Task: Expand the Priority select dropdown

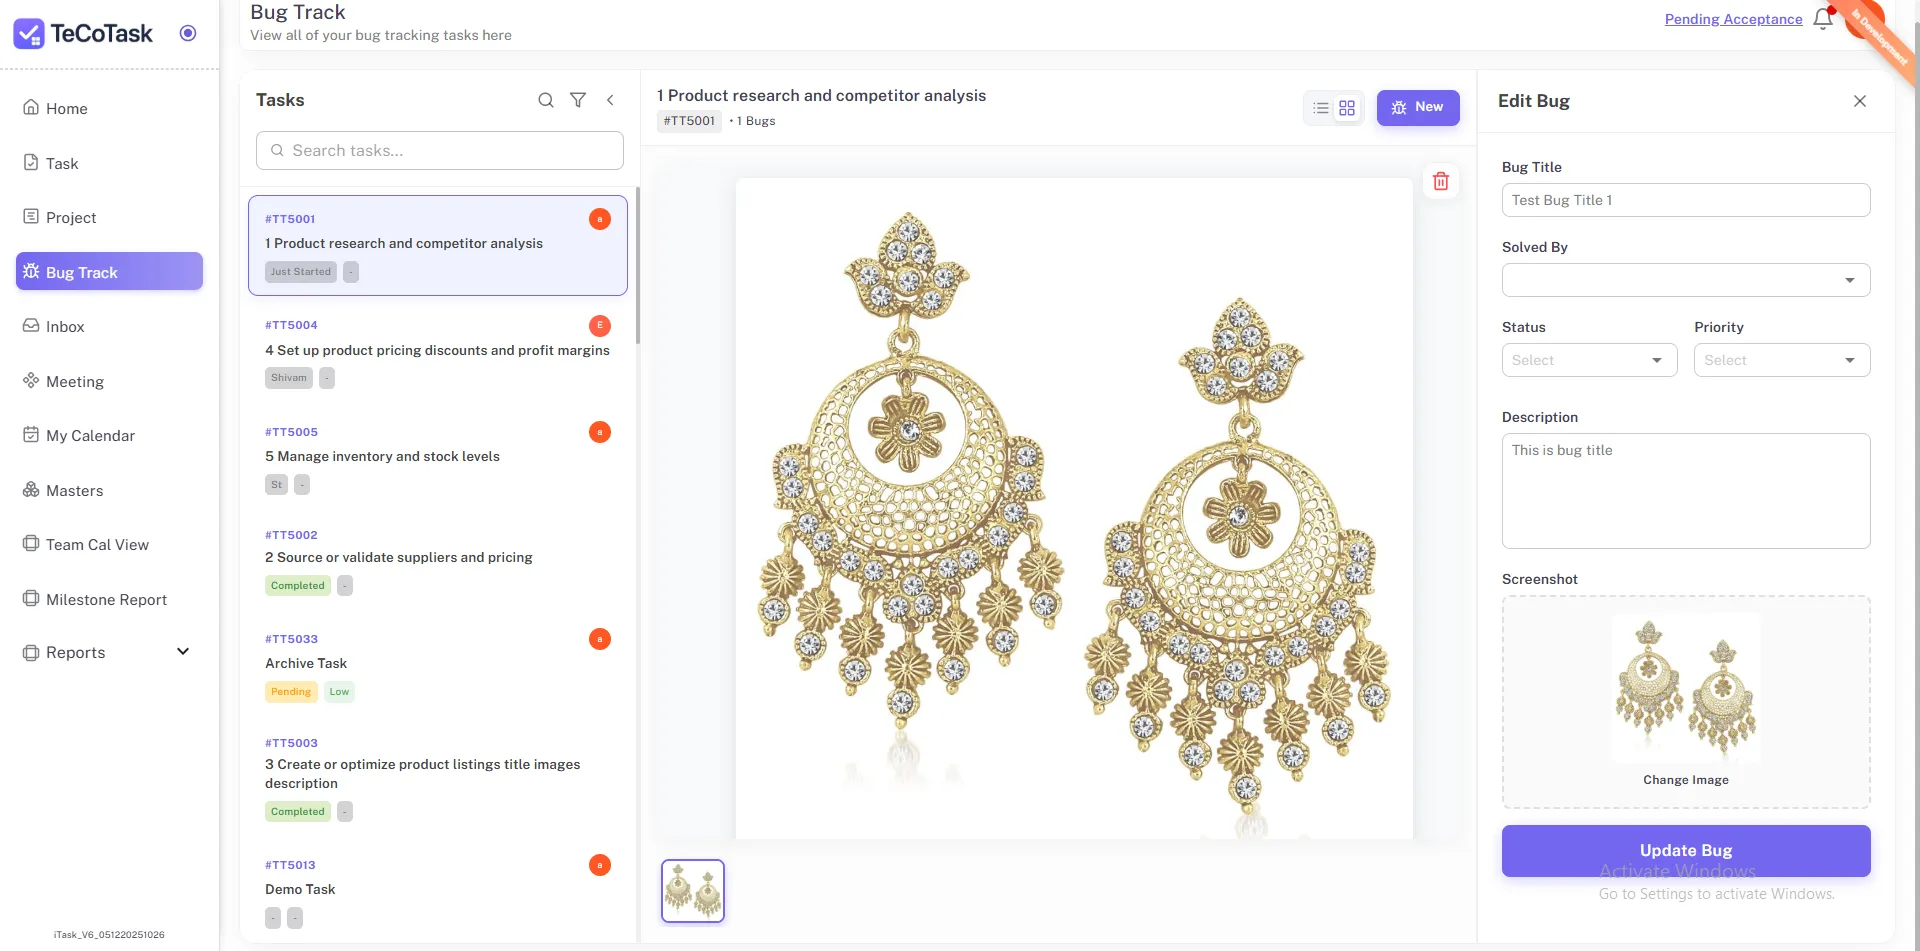Action: click(x=1781, y=360)
